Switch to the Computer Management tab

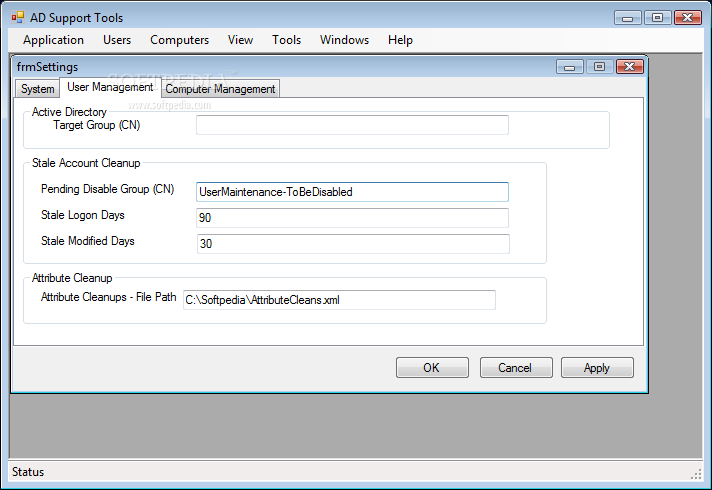220,89
